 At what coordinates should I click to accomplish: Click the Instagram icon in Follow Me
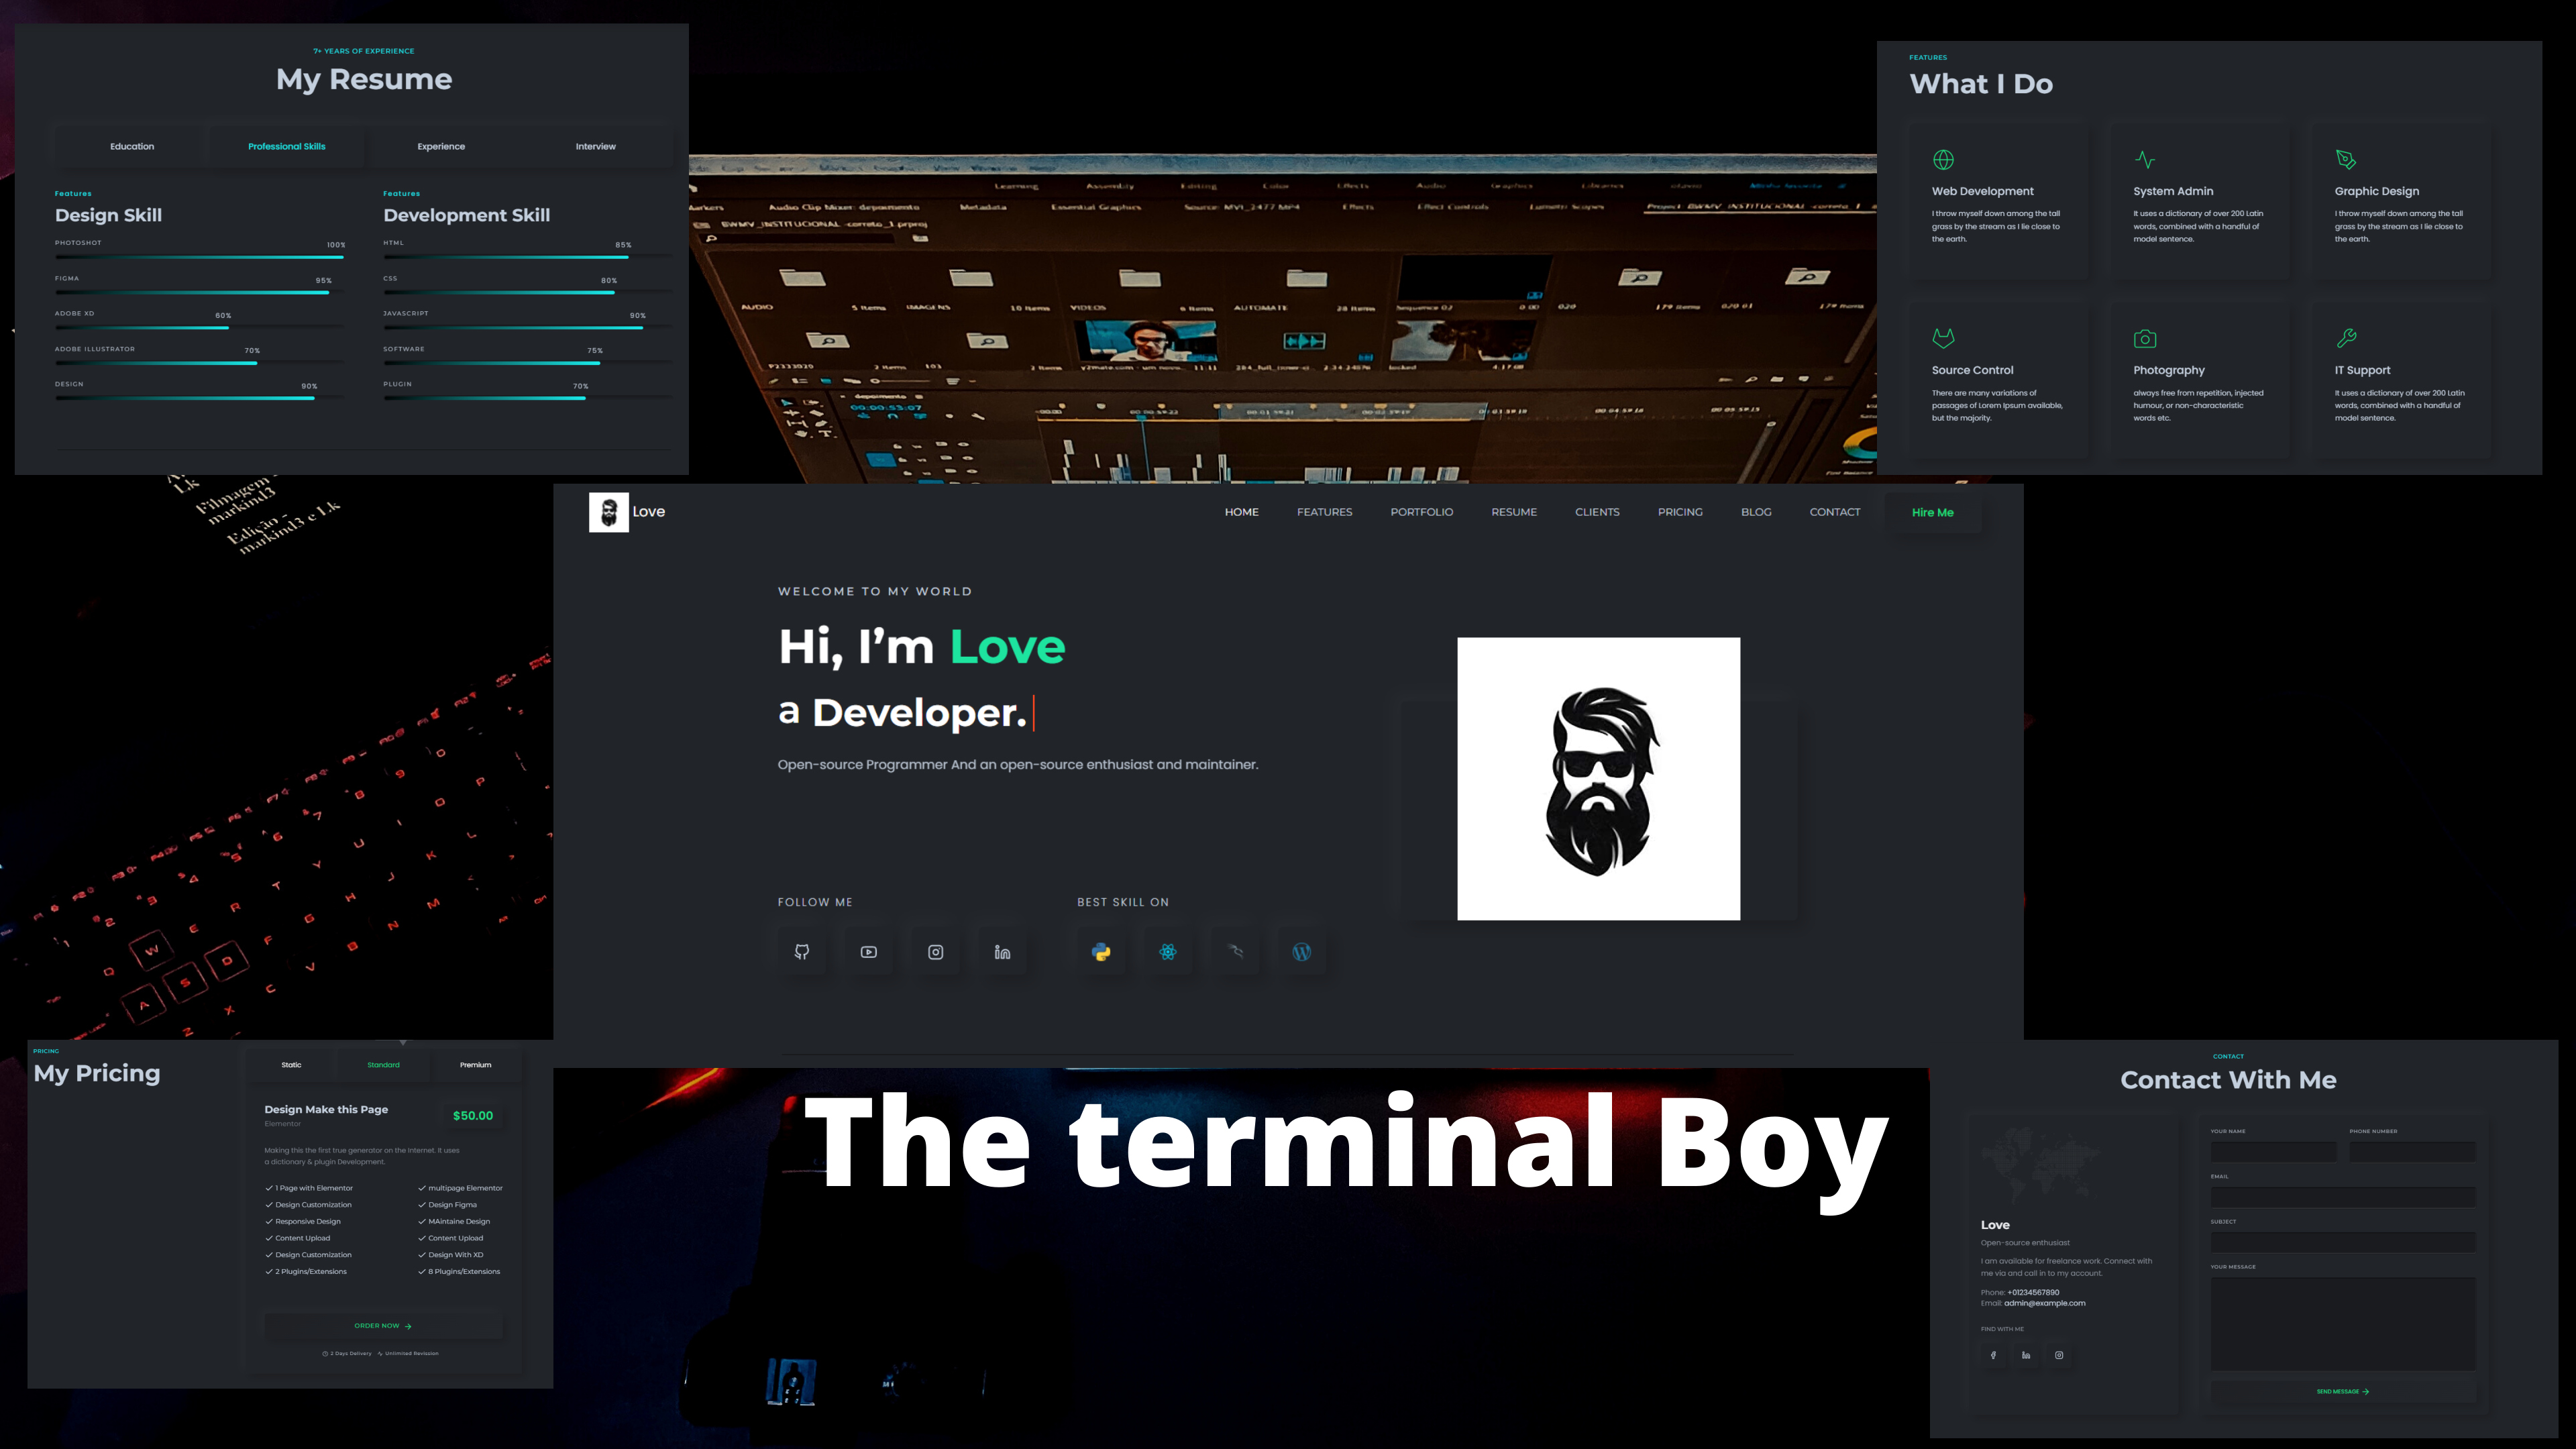934,950
